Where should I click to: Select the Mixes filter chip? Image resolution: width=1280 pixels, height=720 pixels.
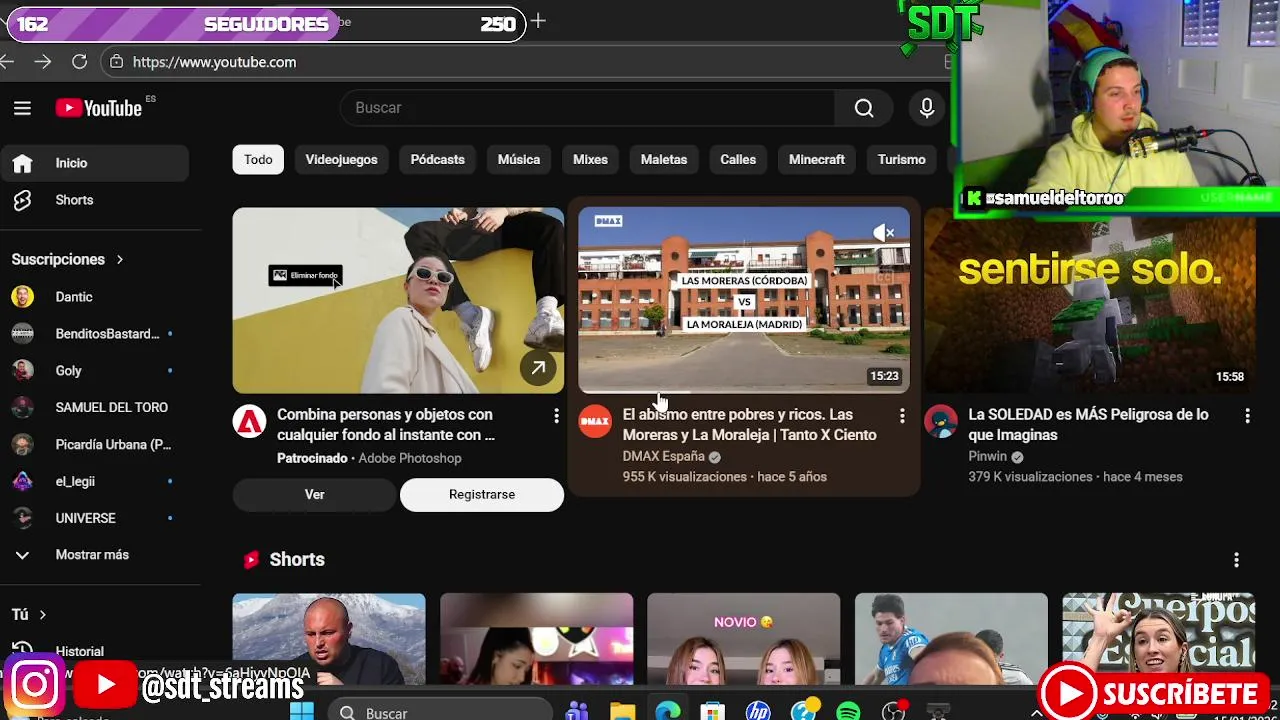click(x=590, y=160)
